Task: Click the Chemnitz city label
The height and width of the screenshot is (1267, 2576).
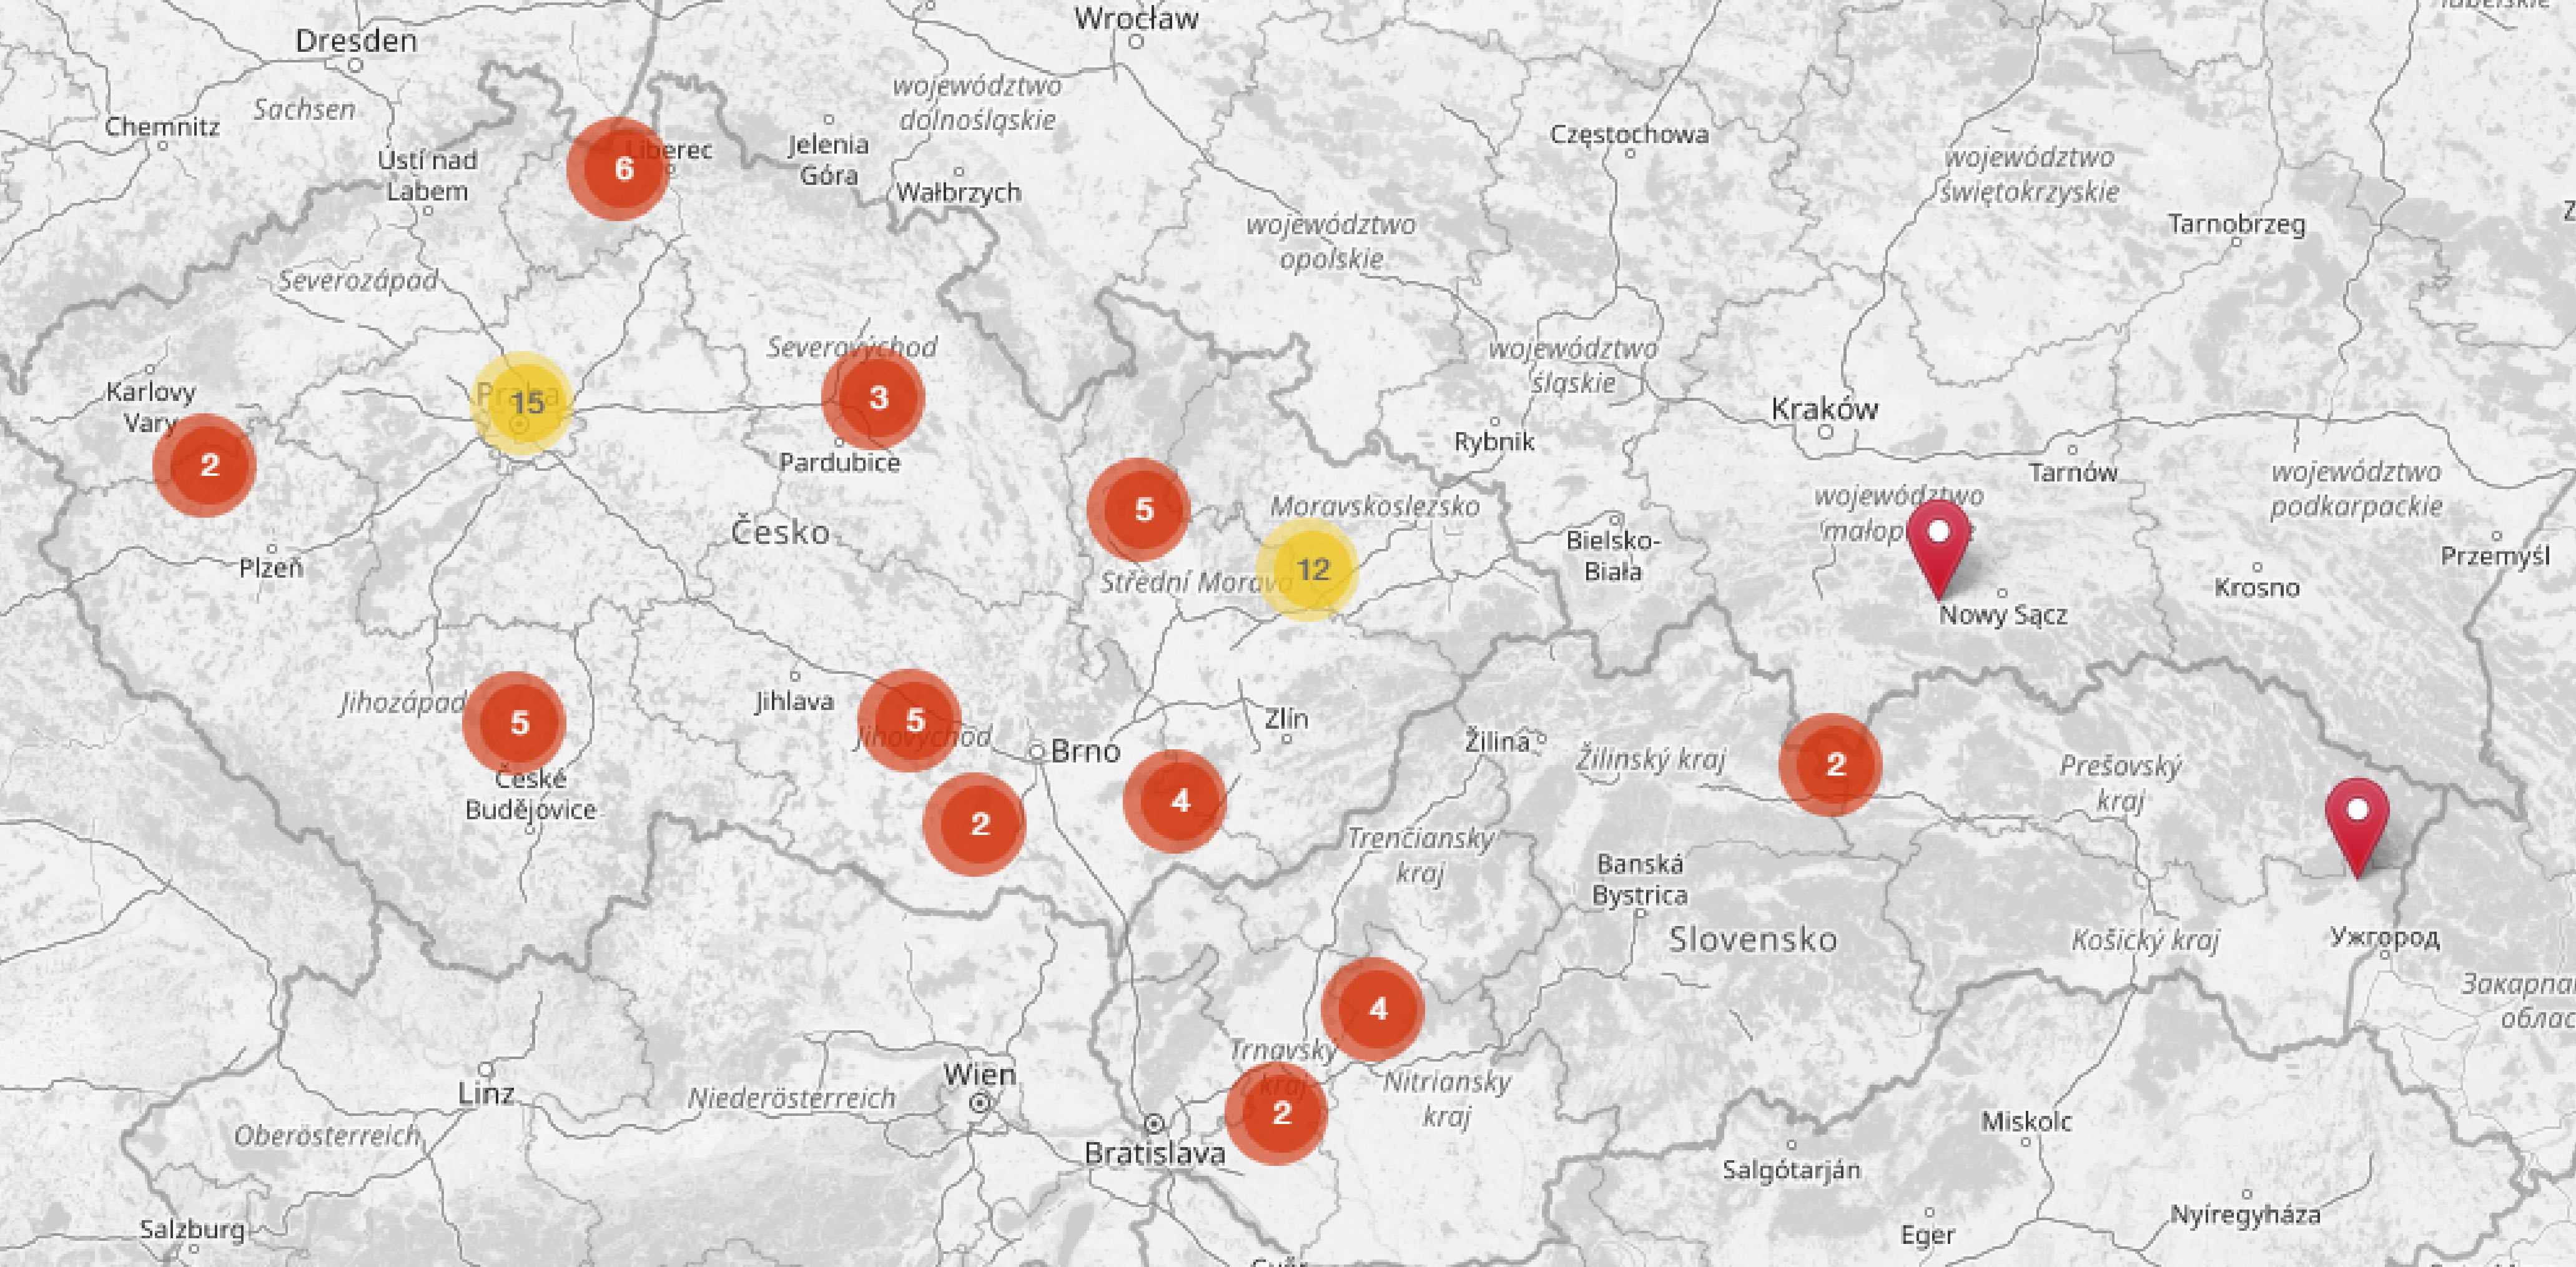Action: coord(162,127)
